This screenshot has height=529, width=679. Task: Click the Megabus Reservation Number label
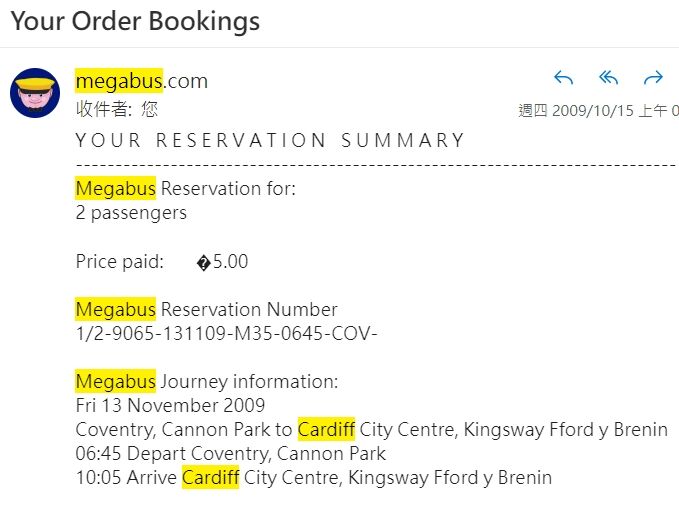(206, 309)
